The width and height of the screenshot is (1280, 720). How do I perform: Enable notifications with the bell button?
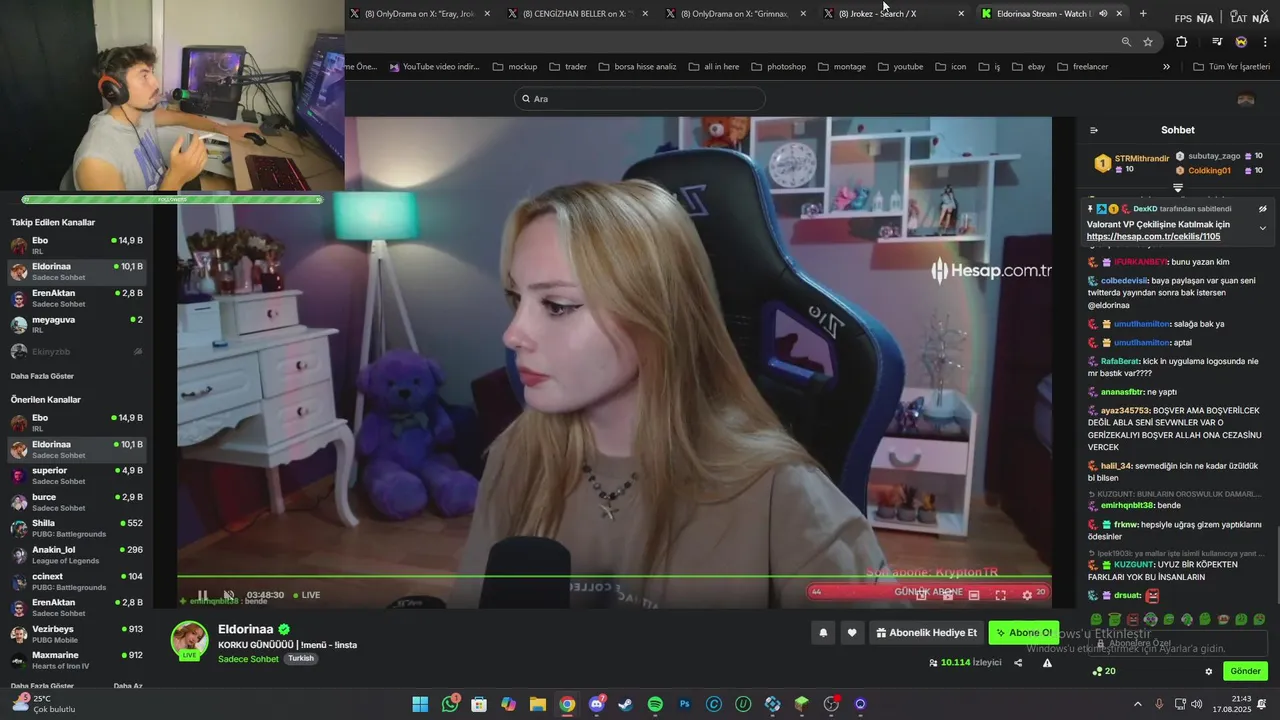tap(823, 632)
